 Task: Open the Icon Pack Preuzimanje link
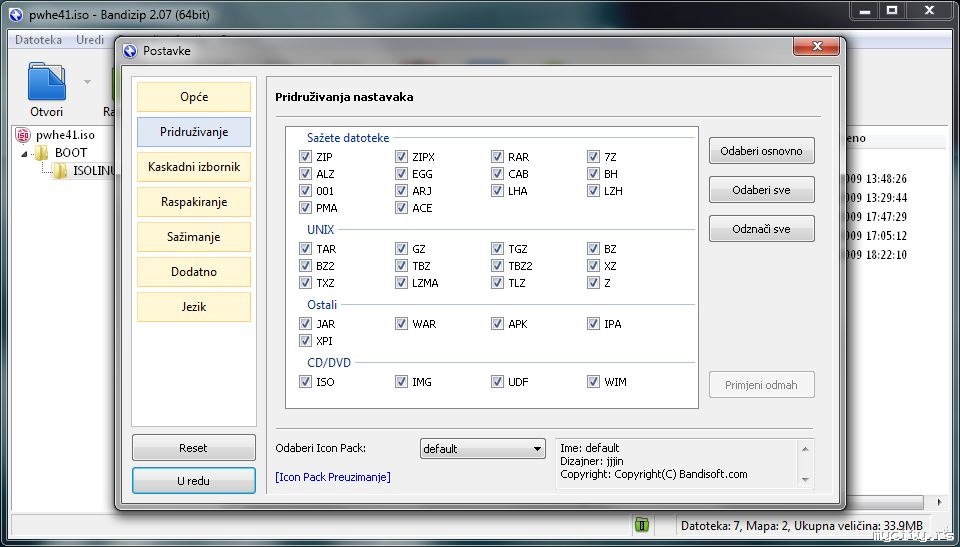click(x=332, y=477)
